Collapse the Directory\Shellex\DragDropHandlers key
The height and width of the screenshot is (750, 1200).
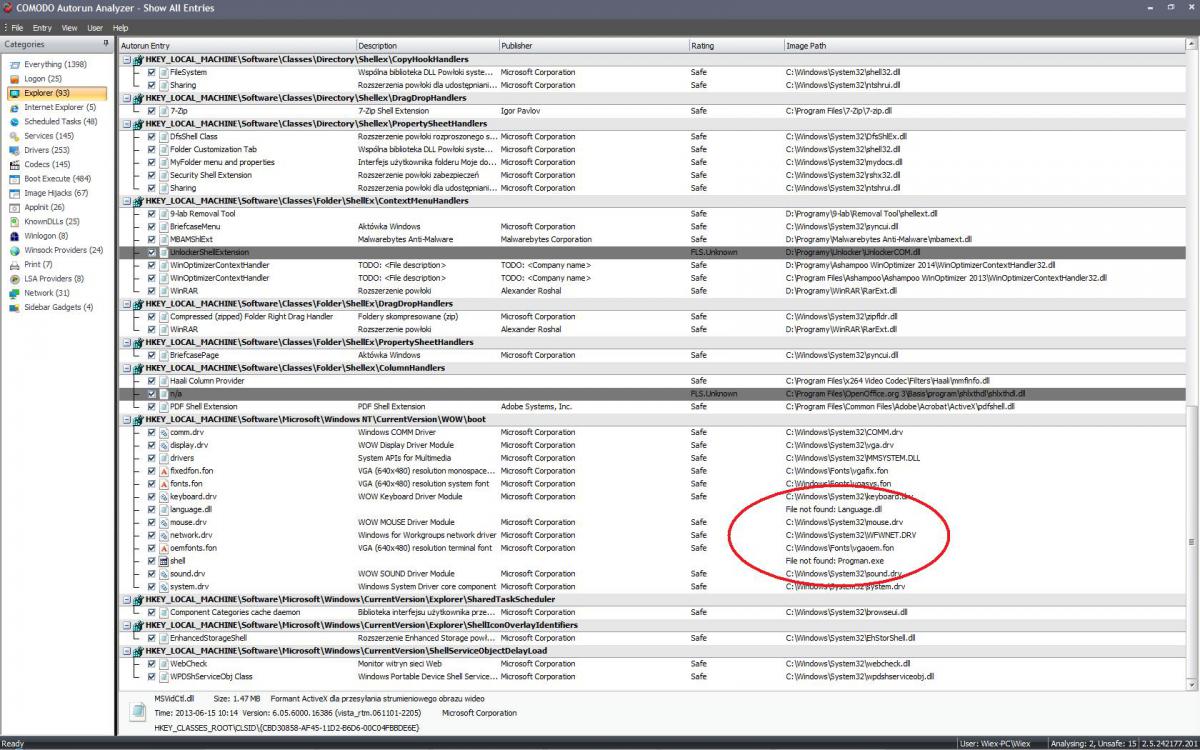126,98
